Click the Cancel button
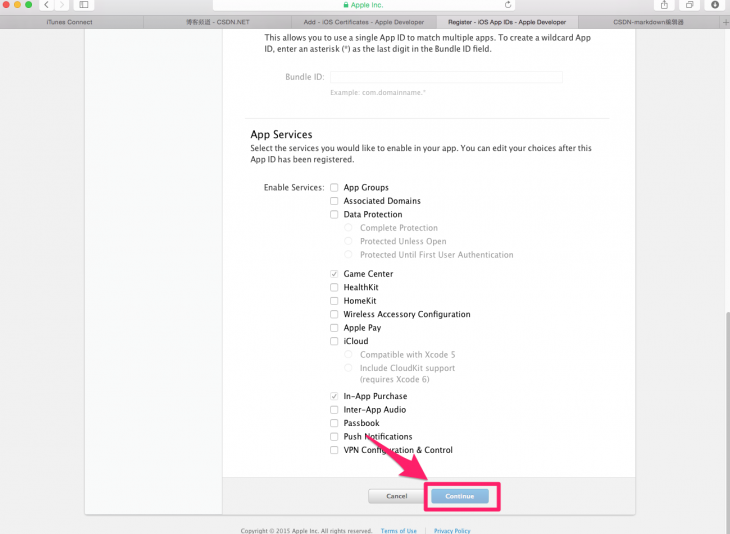This screenshot has height=534, width=730. [x=397, y=496]
